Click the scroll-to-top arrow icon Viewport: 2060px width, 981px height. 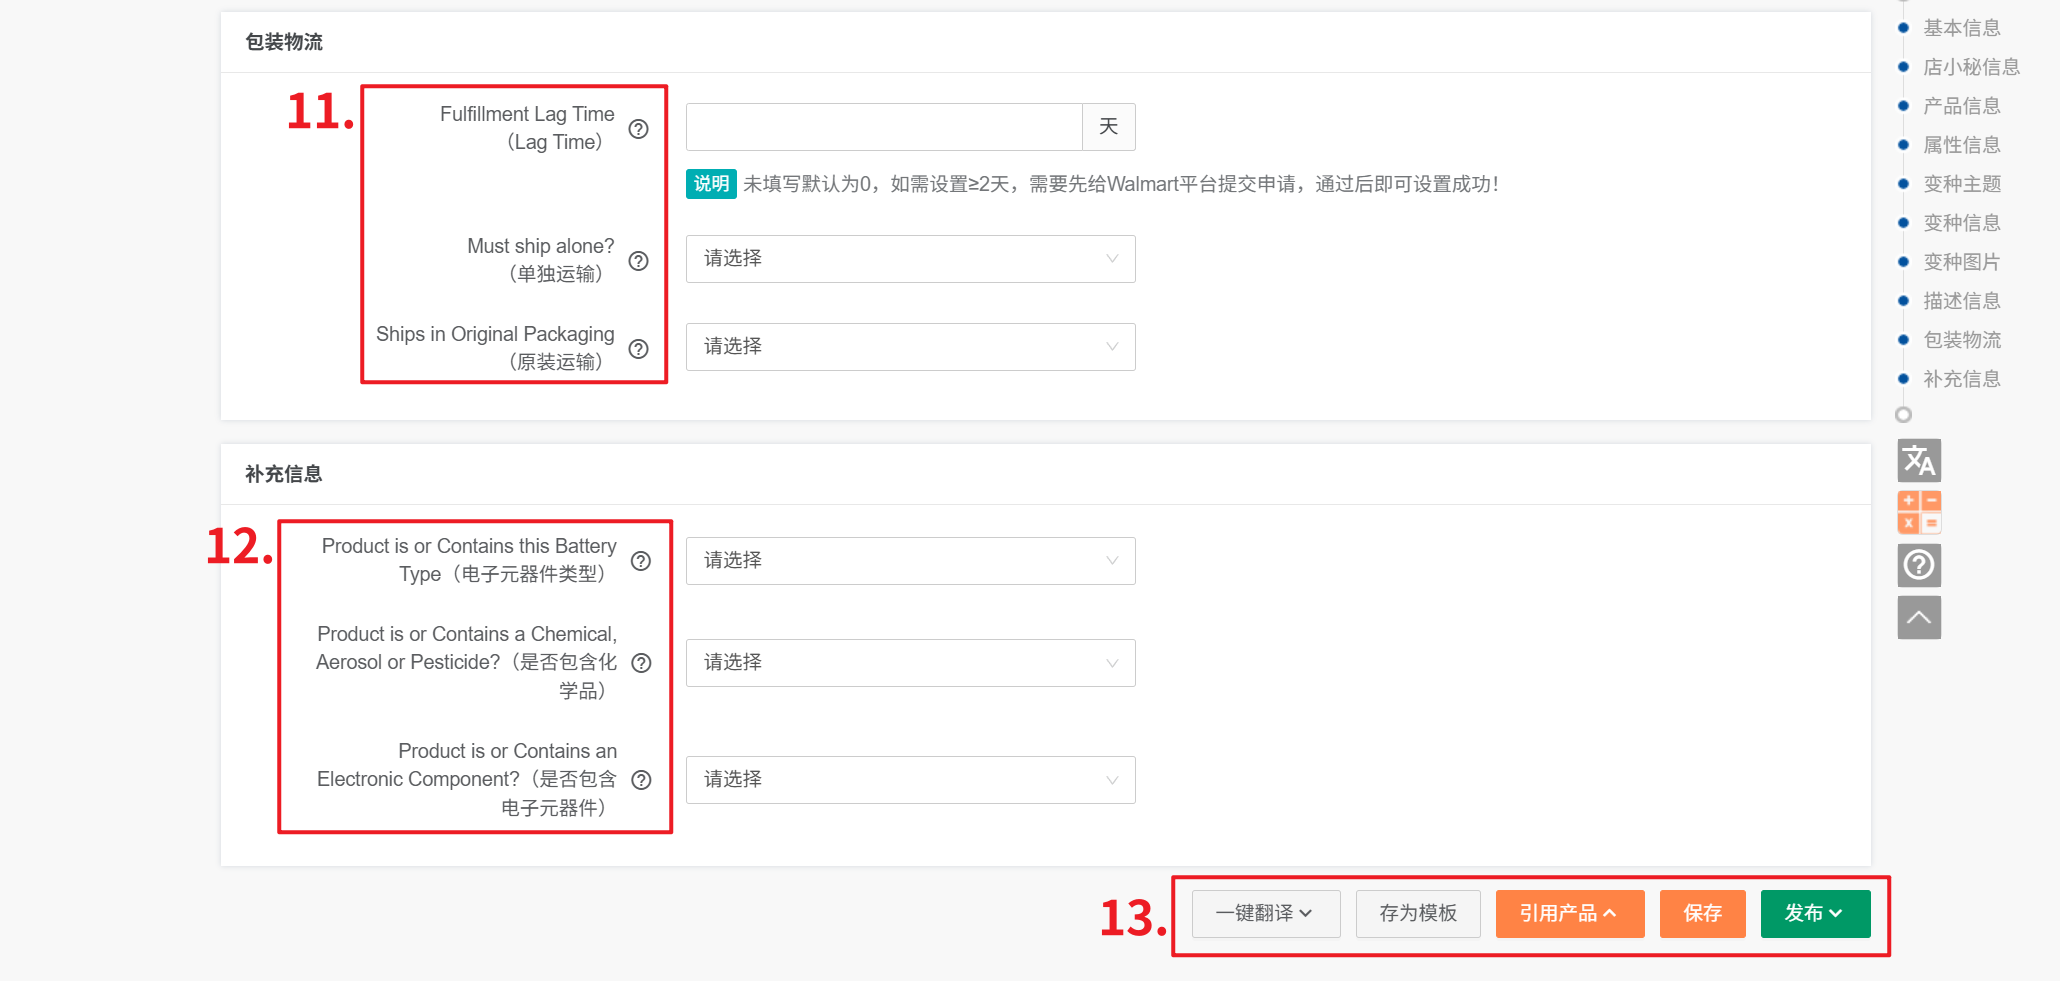pos(1918,617)
